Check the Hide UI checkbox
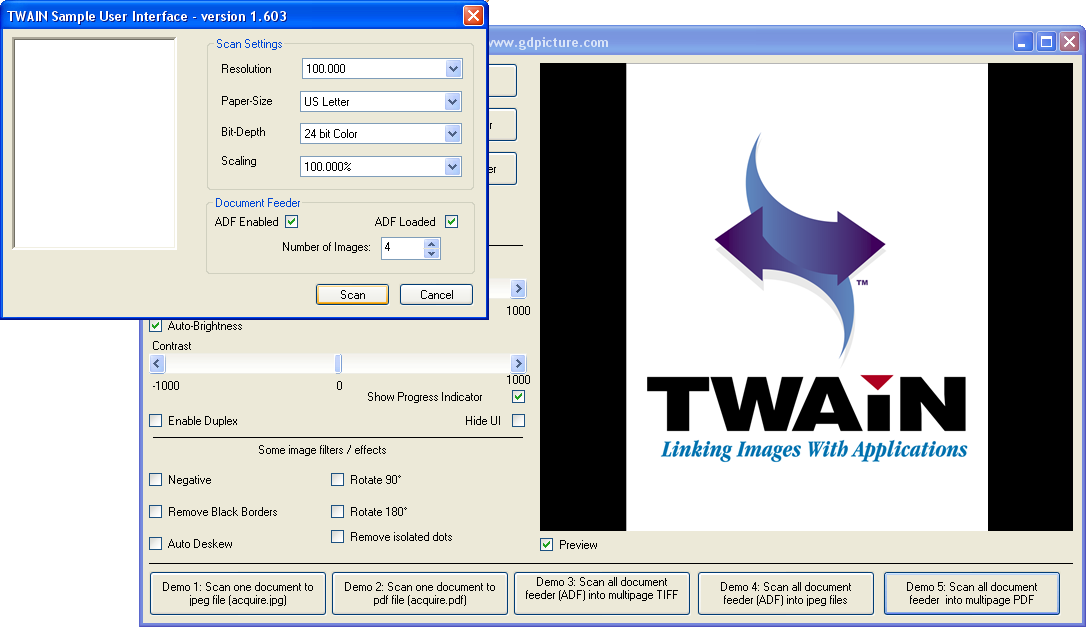This screenshot has height=627, width=1086. [518, 421]
